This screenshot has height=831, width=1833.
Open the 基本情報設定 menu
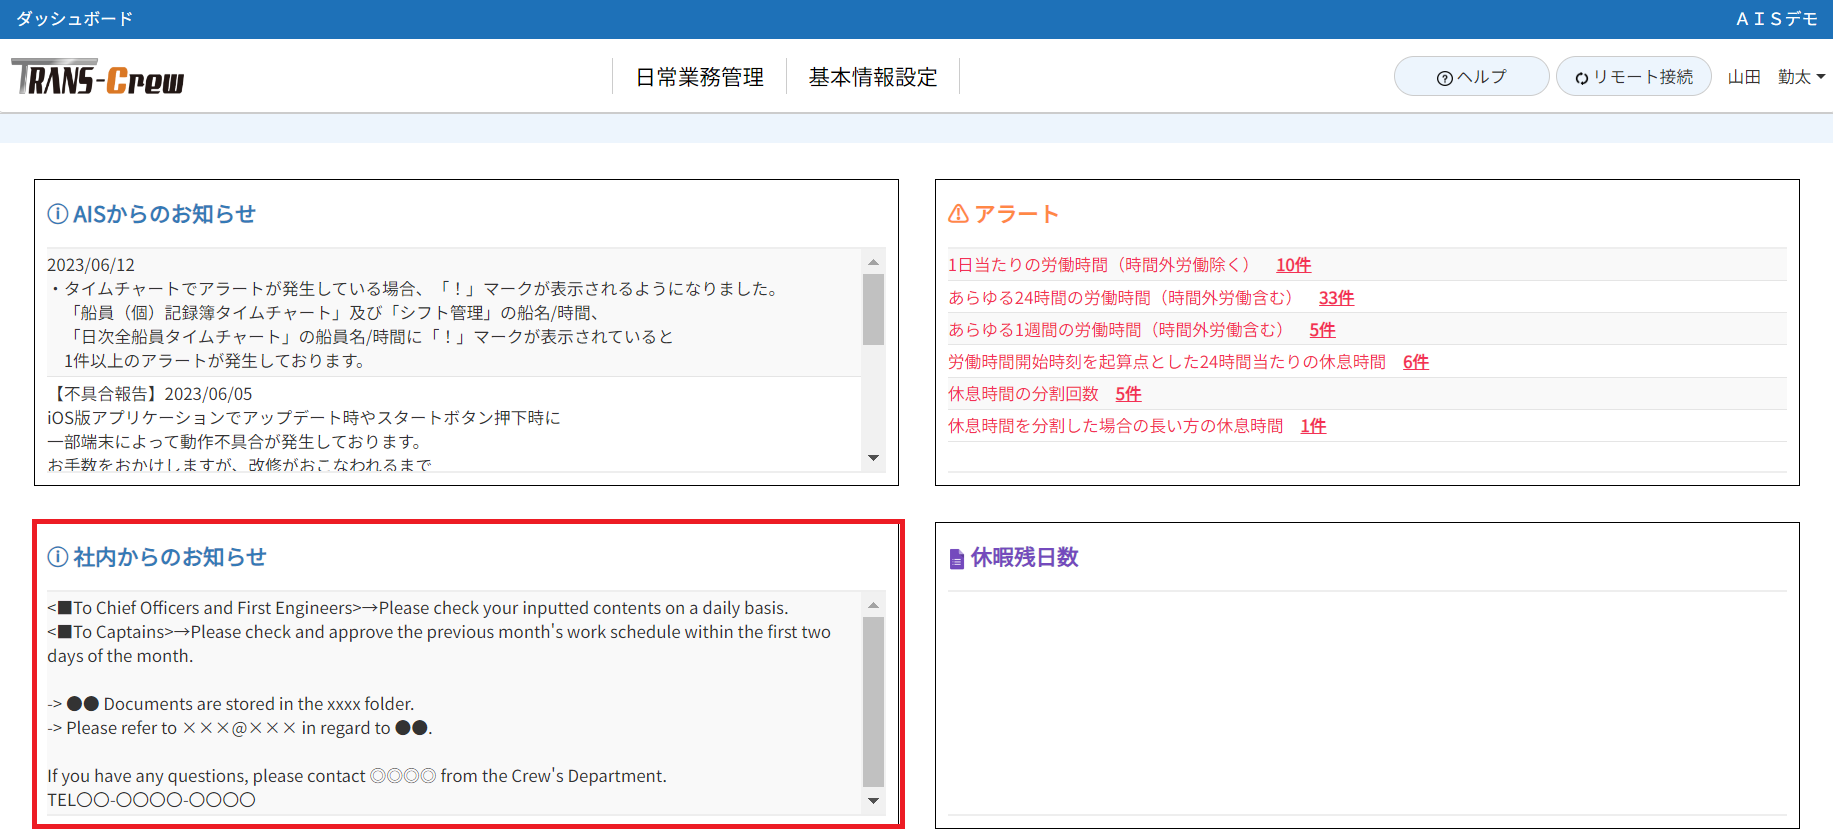click(x=873, y=77)
